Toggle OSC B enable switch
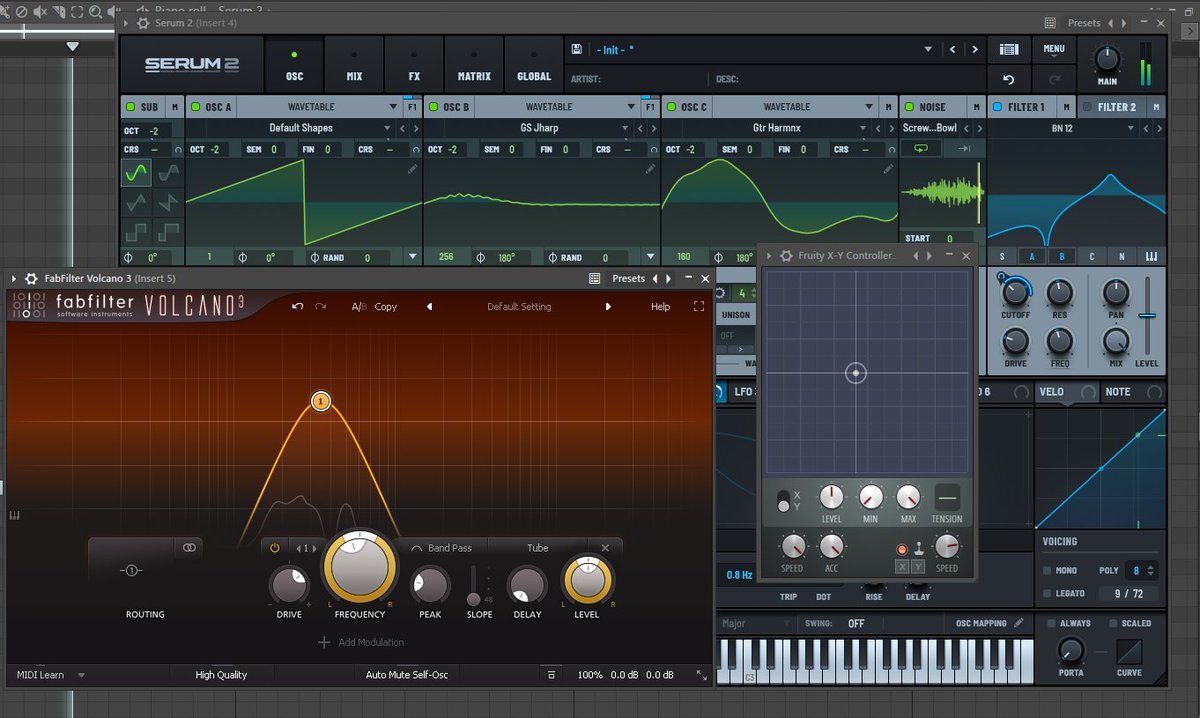This screenshot has height=718, width=1200. (433, 107)
